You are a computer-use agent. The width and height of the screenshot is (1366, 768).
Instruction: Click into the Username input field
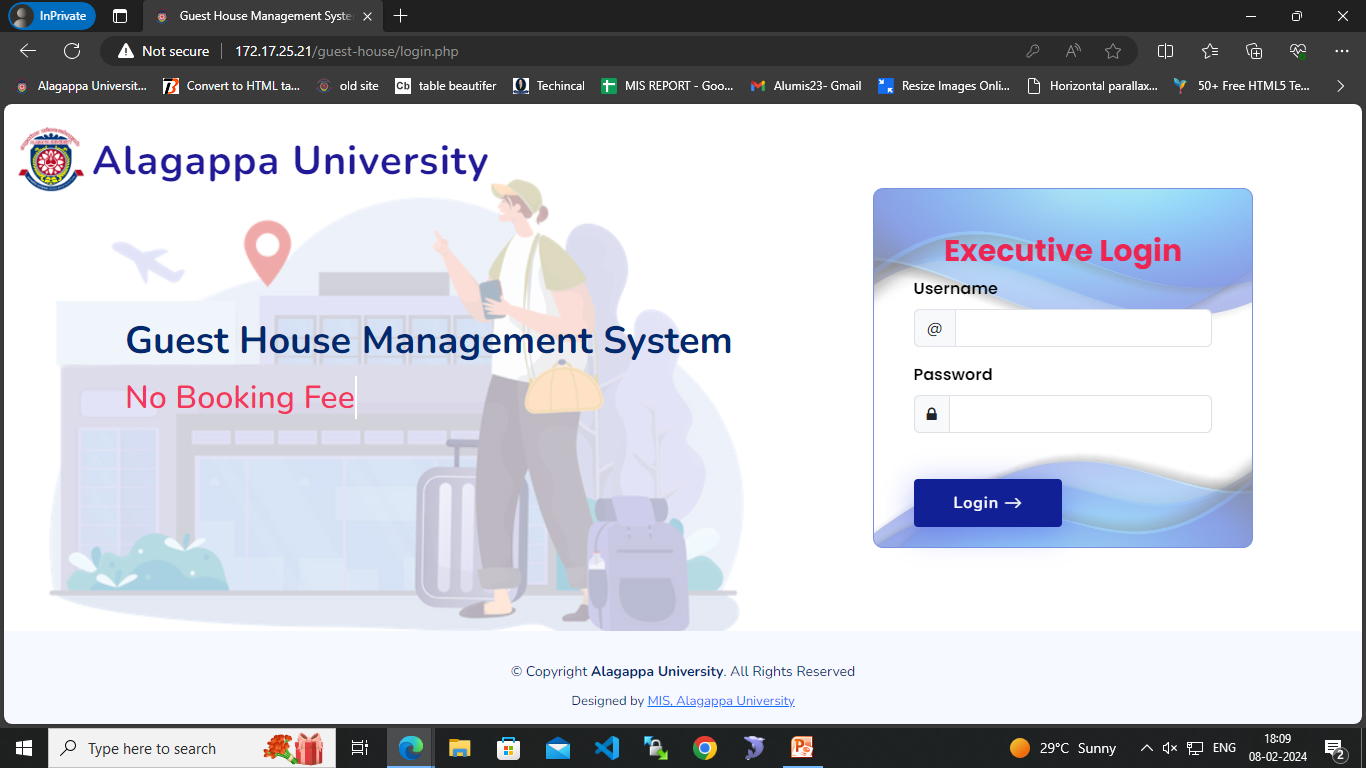point(1083,328)
